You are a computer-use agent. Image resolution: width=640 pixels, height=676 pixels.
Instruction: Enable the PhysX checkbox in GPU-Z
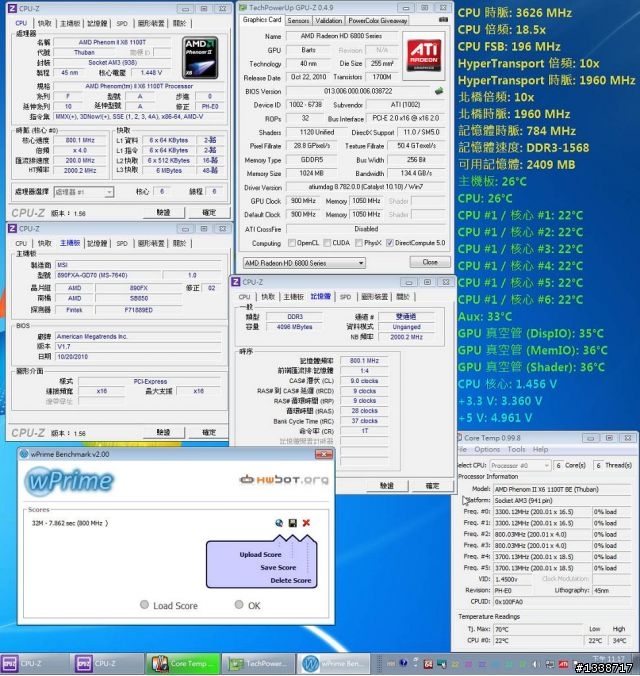359,243
